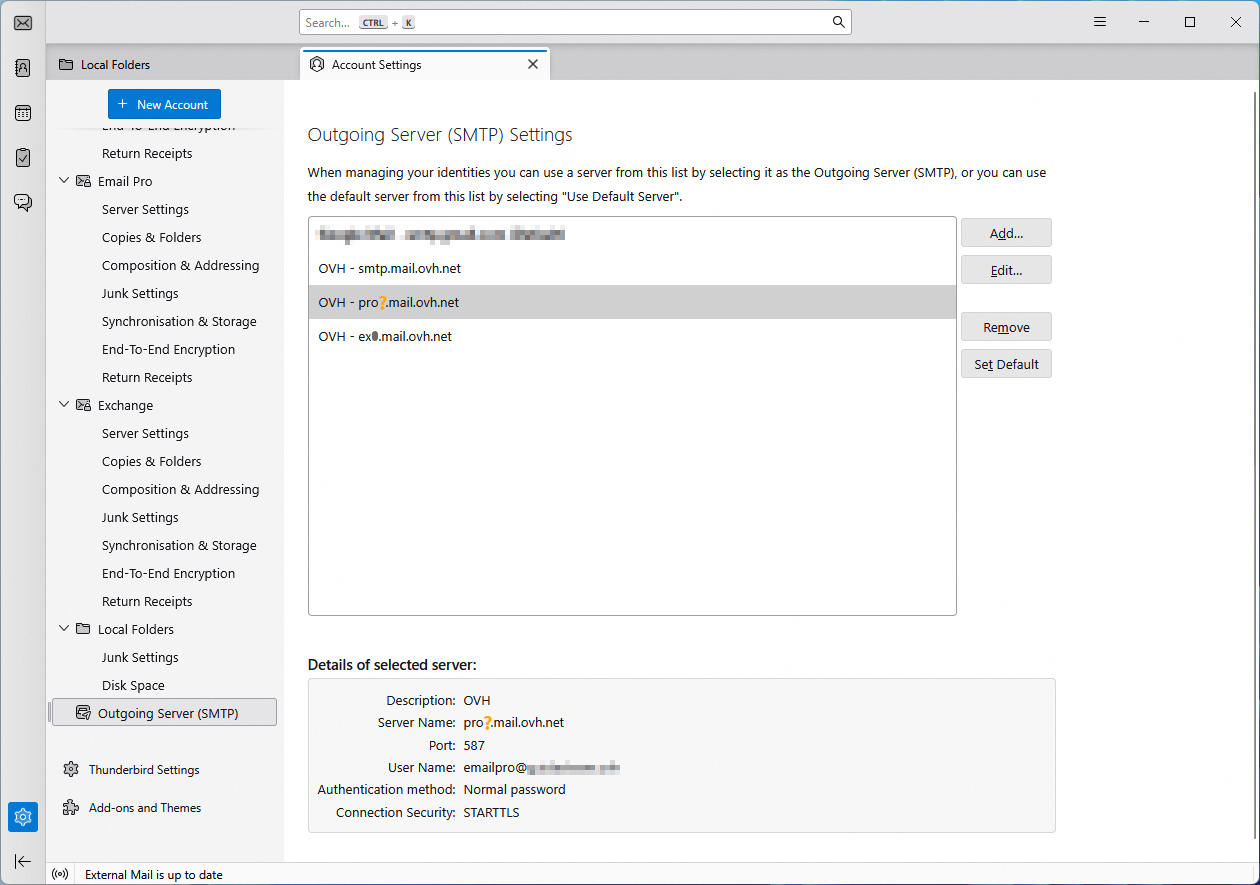Click the Settings gear icon in spaces bar
This screenshot has width=1260, height=885.
coord(23,817)
